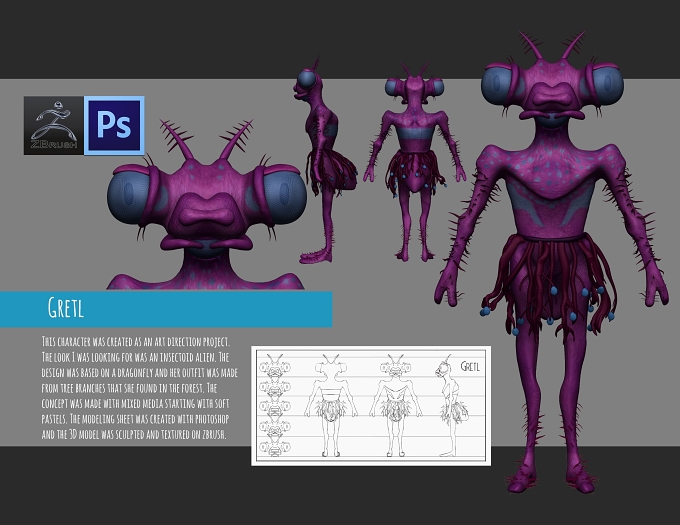Viewport: 680px width, 525px height.
Task: Click the back-view sketch in modeling sheet
Action: [x=331, y=405]
